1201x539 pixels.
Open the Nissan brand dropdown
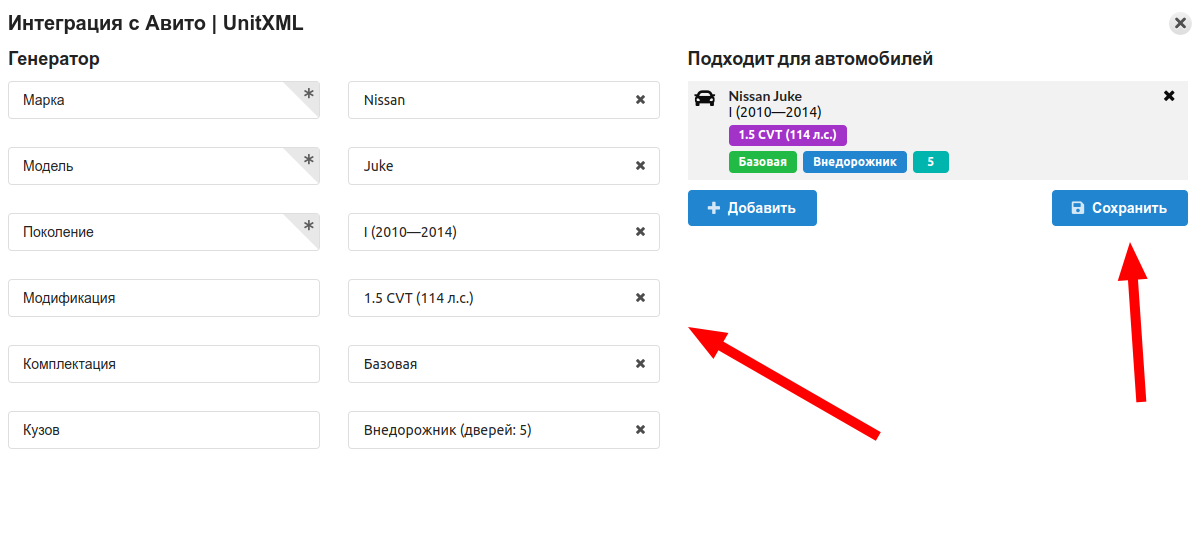coord(504,100)
